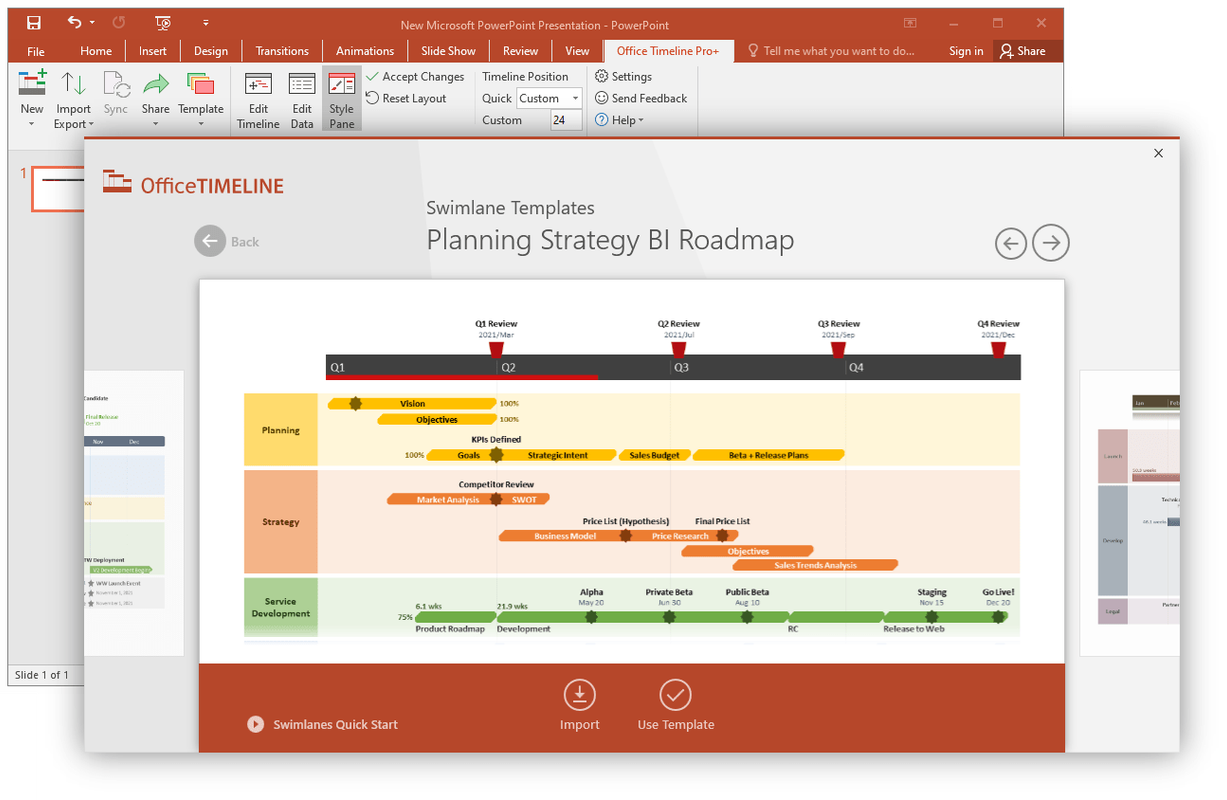Click Use Template checkmark button

[676, 695]
